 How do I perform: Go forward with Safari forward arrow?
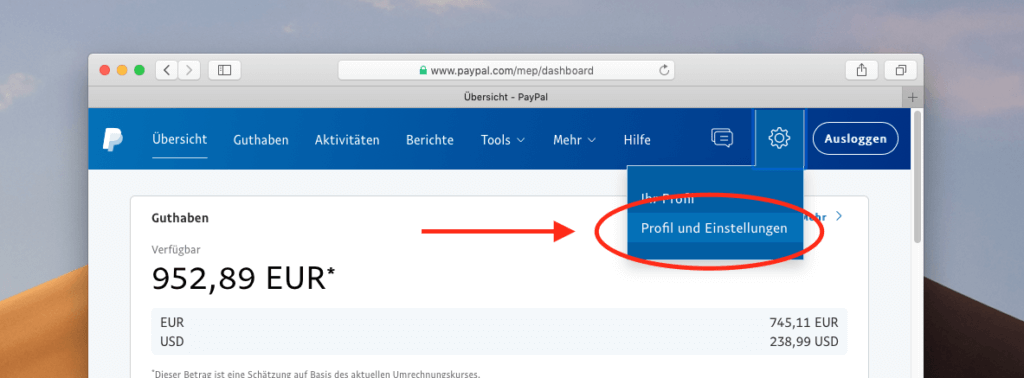tap(189, 70)
